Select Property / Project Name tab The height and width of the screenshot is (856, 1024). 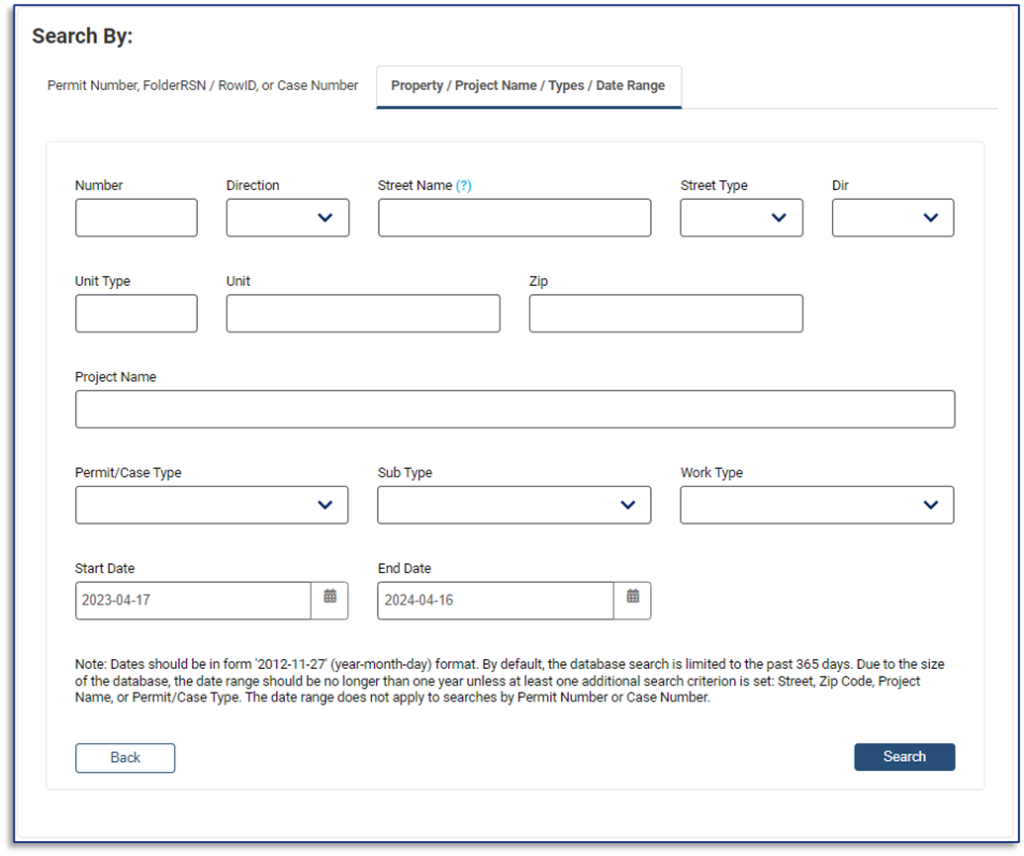(528, 86)
